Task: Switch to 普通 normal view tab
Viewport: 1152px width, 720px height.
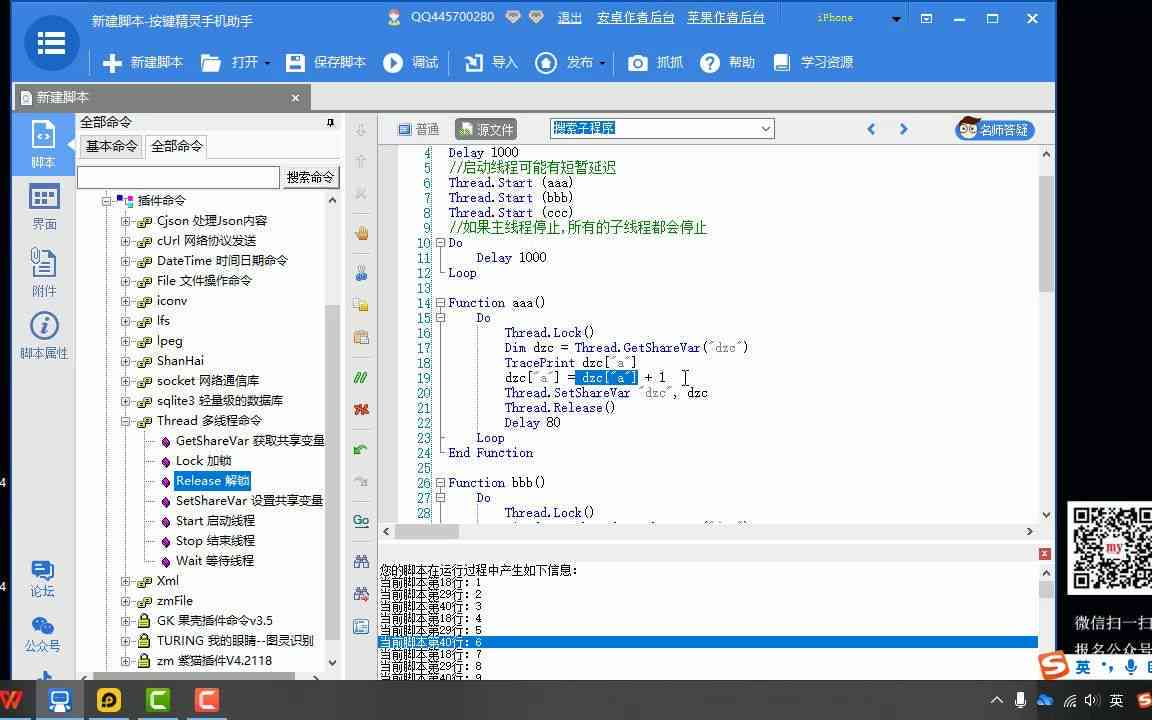Action: point(418,129)
